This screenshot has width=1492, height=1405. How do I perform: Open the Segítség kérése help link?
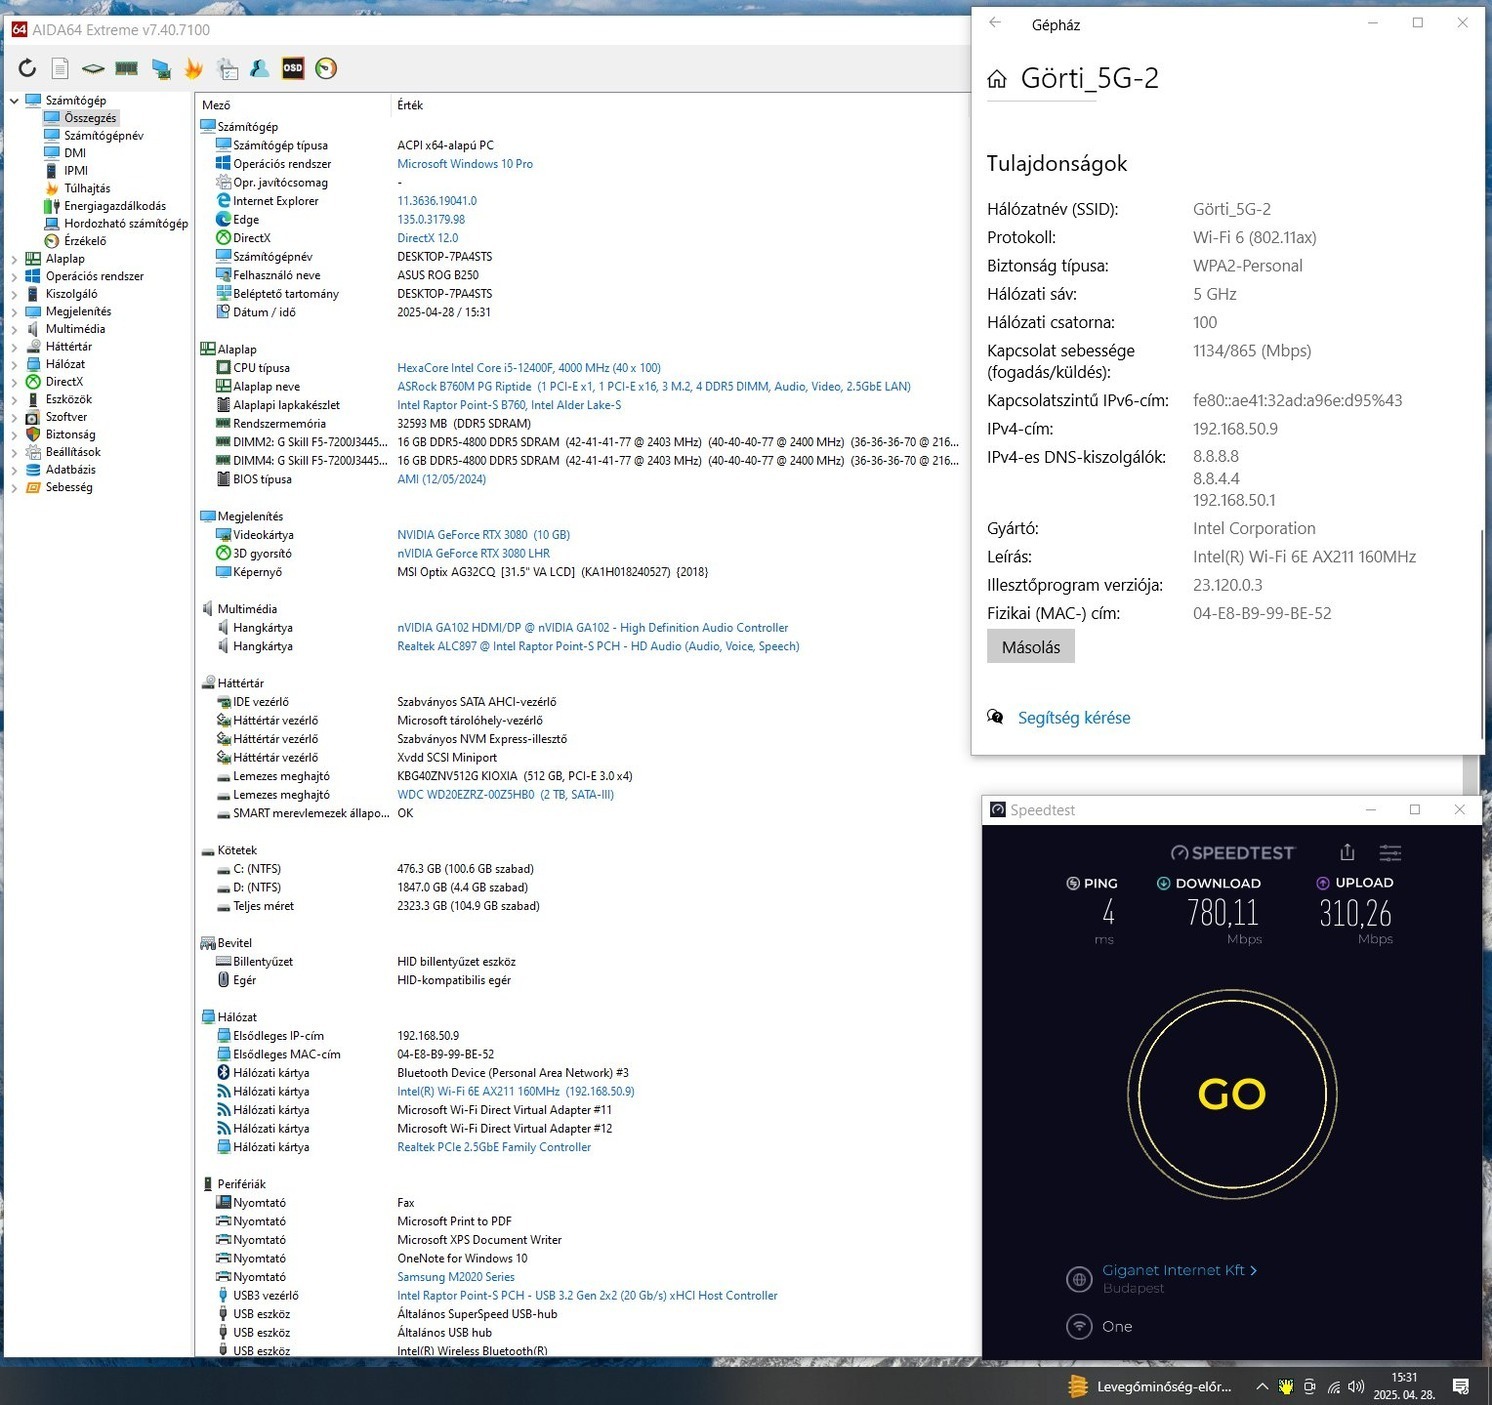tap(1074, 718)
